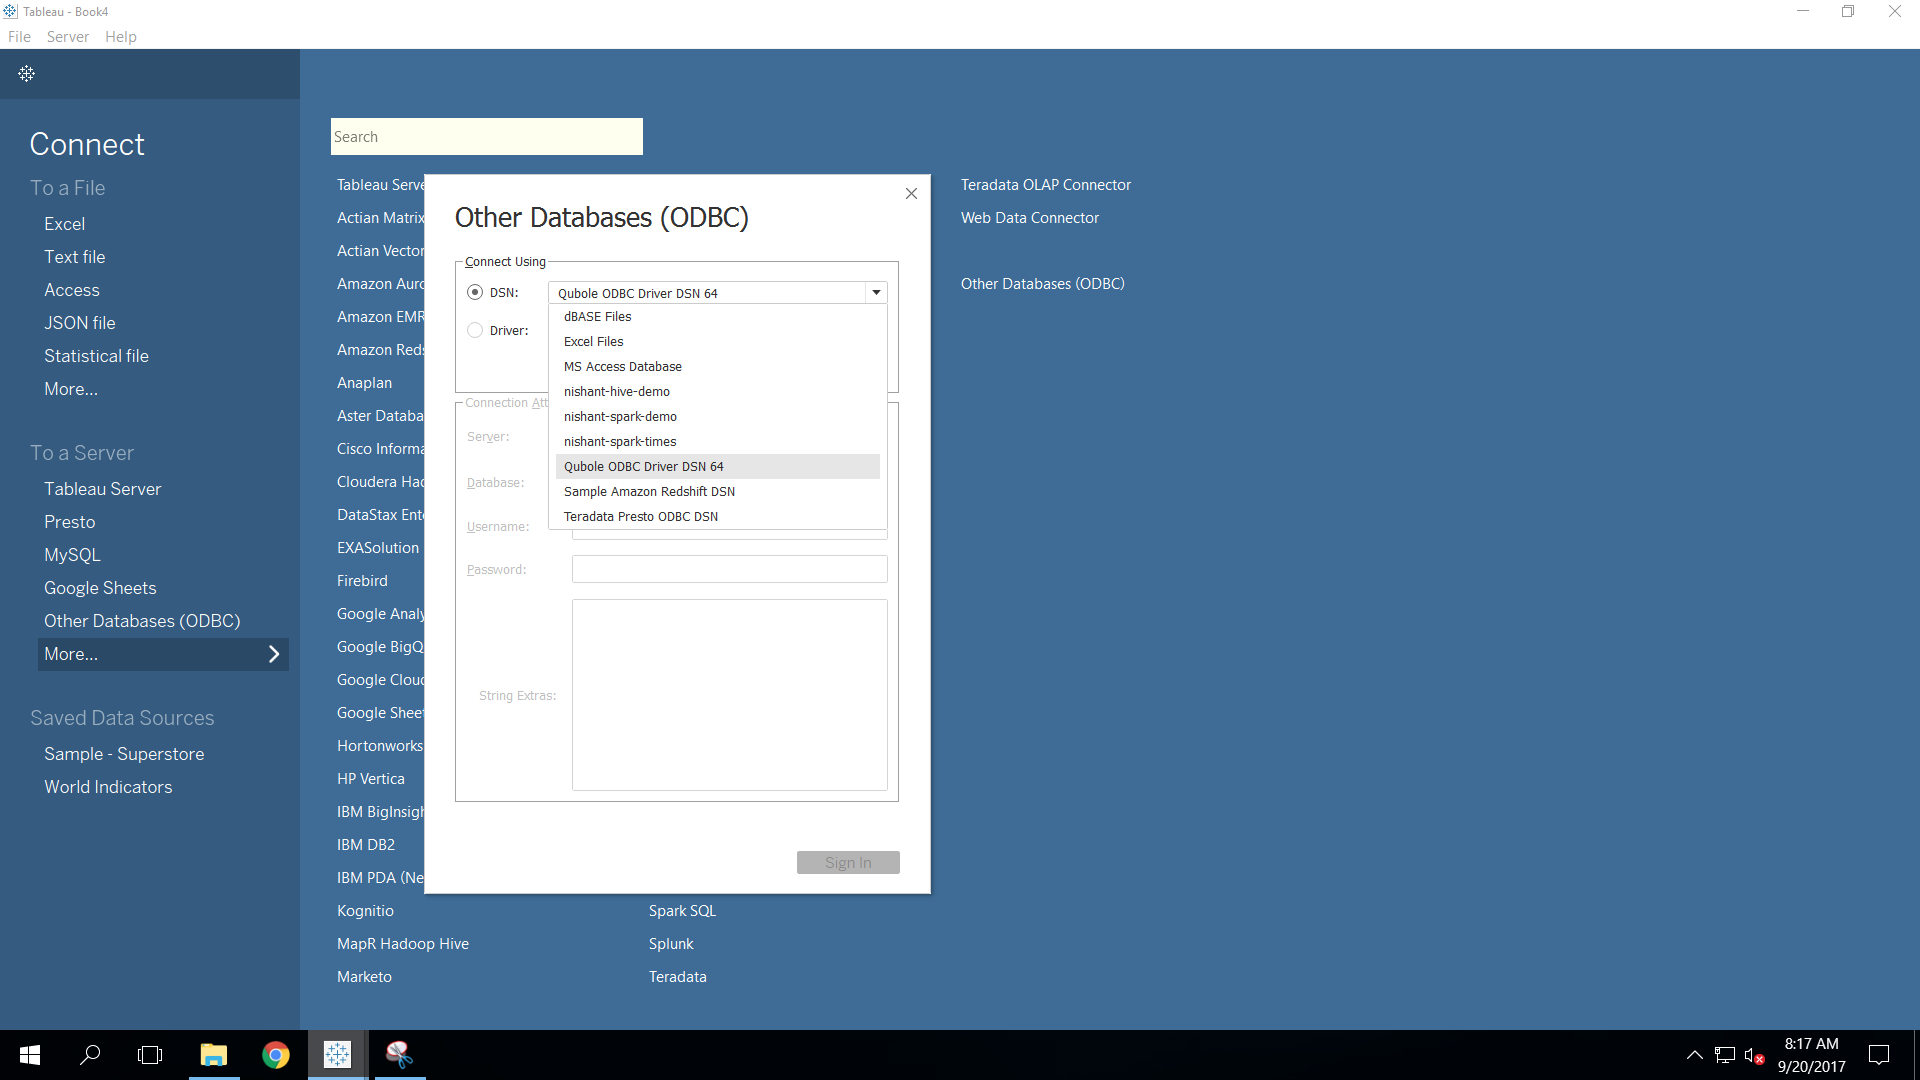Click the Sign In button
Viewport: 1920px width, 1080px height.
click(x=848, y=863)
